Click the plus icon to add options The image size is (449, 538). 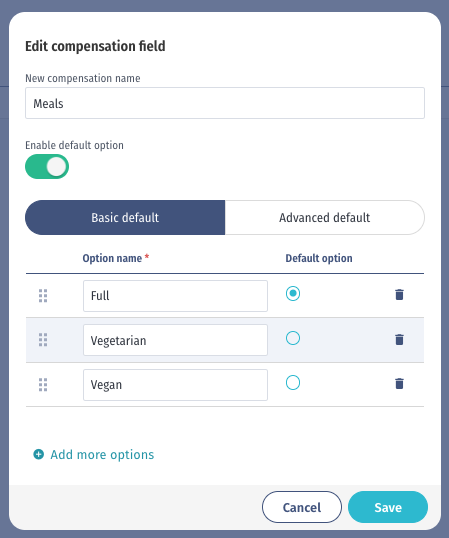pos(38,454)
